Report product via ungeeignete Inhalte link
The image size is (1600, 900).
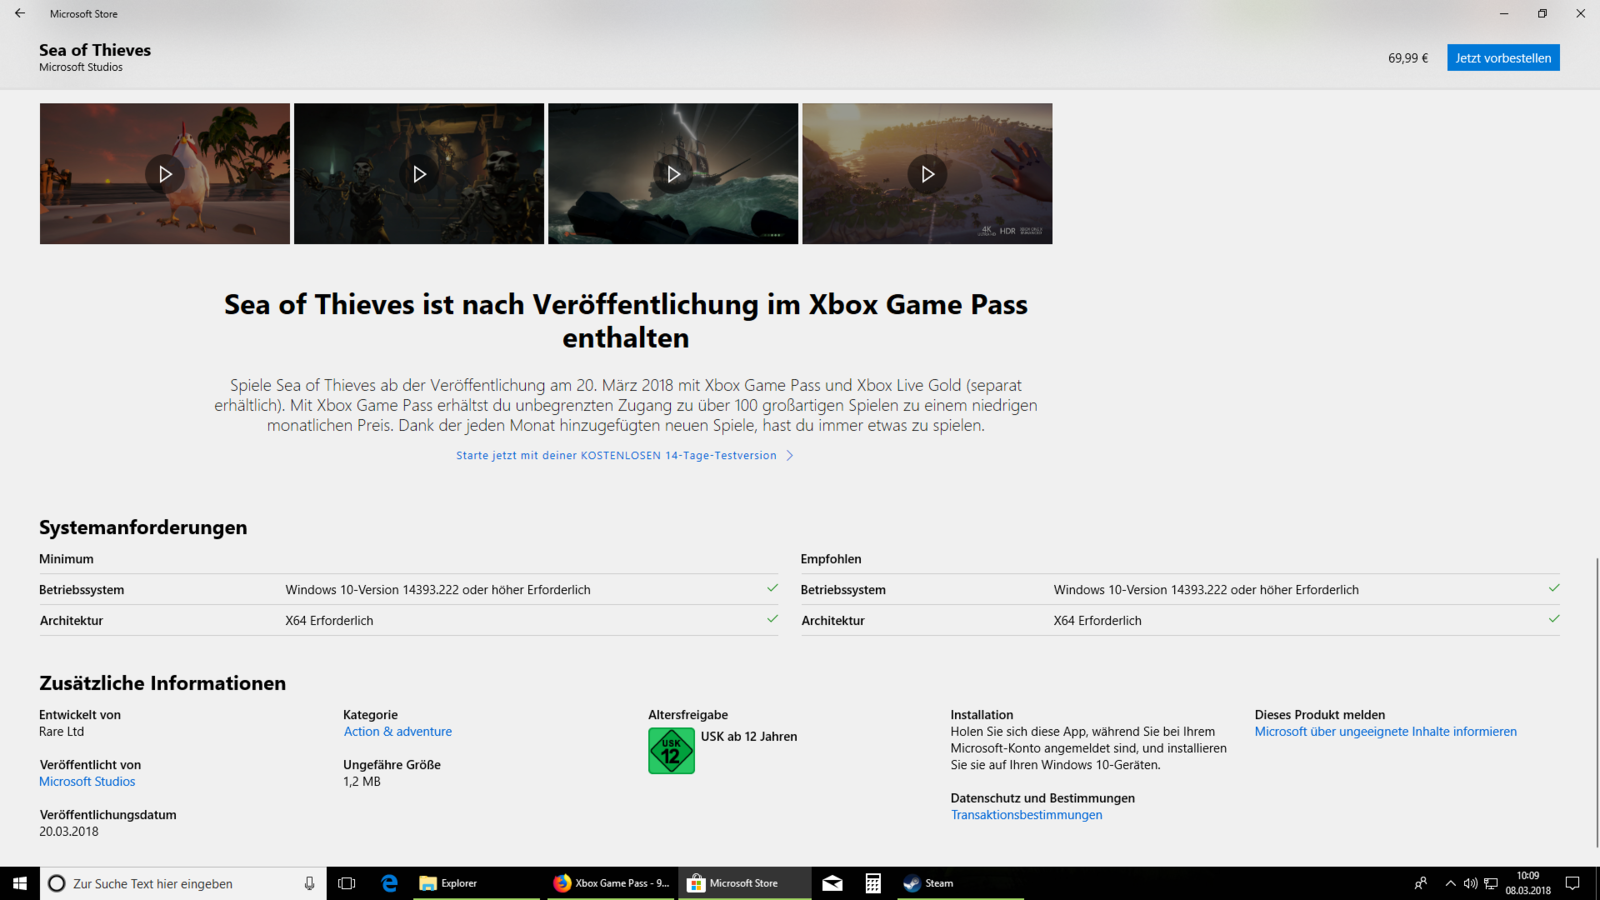pyautogui.click(x=1385, y=732)
